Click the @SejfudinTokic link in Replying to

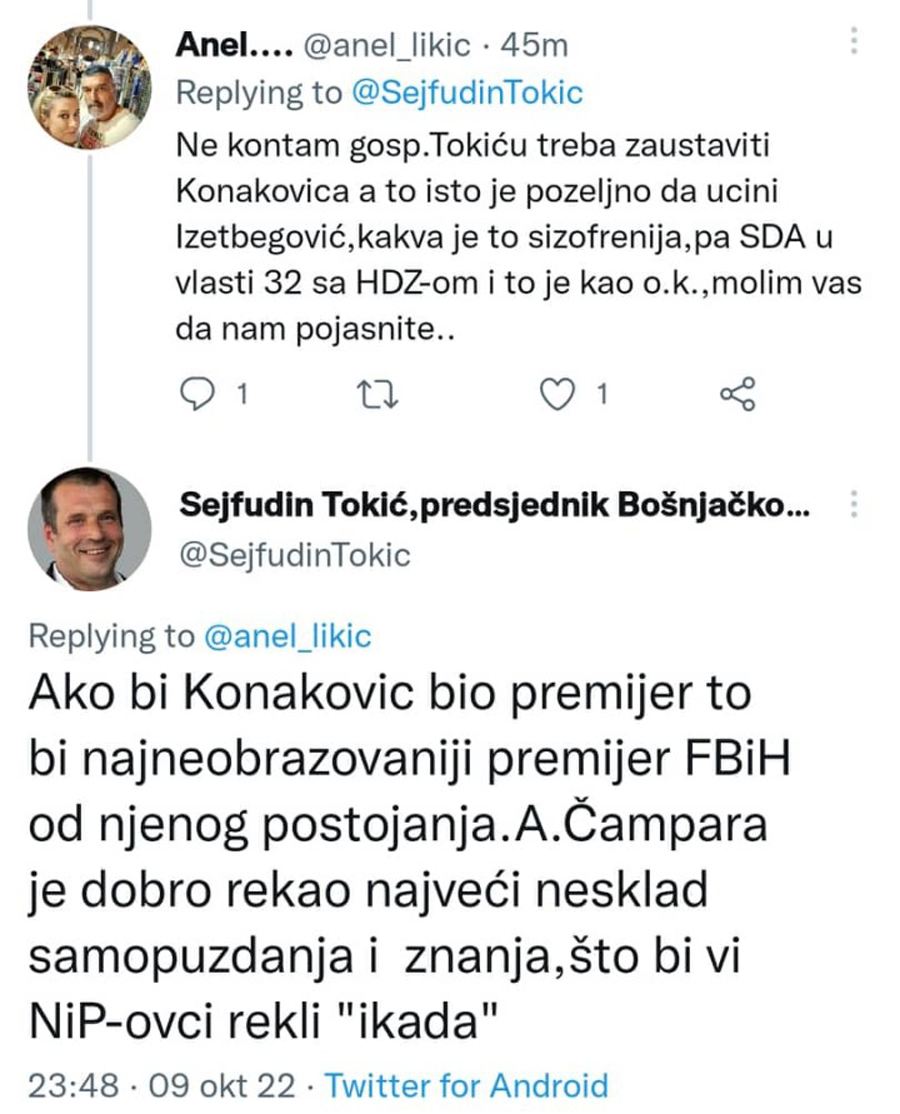[467, 93]
